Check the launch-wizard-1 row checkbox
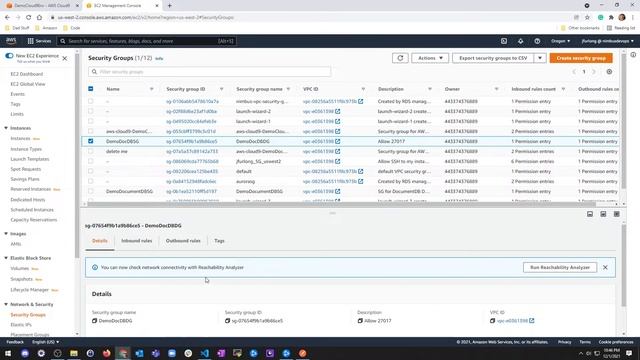This screenshot has height=360, width=640. [x=91, y=121]
